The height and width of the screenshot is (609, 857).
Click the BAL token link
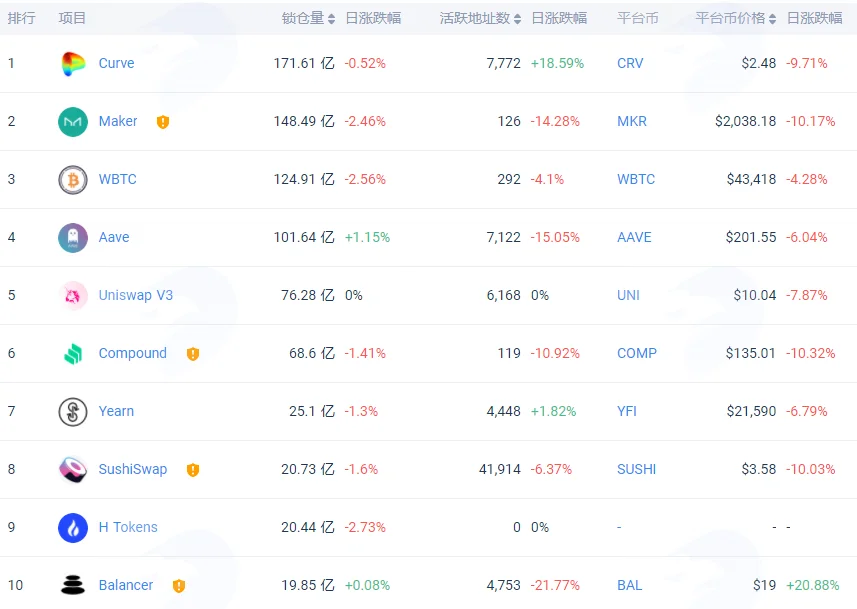pyautogui.click(x=630, y=585)
